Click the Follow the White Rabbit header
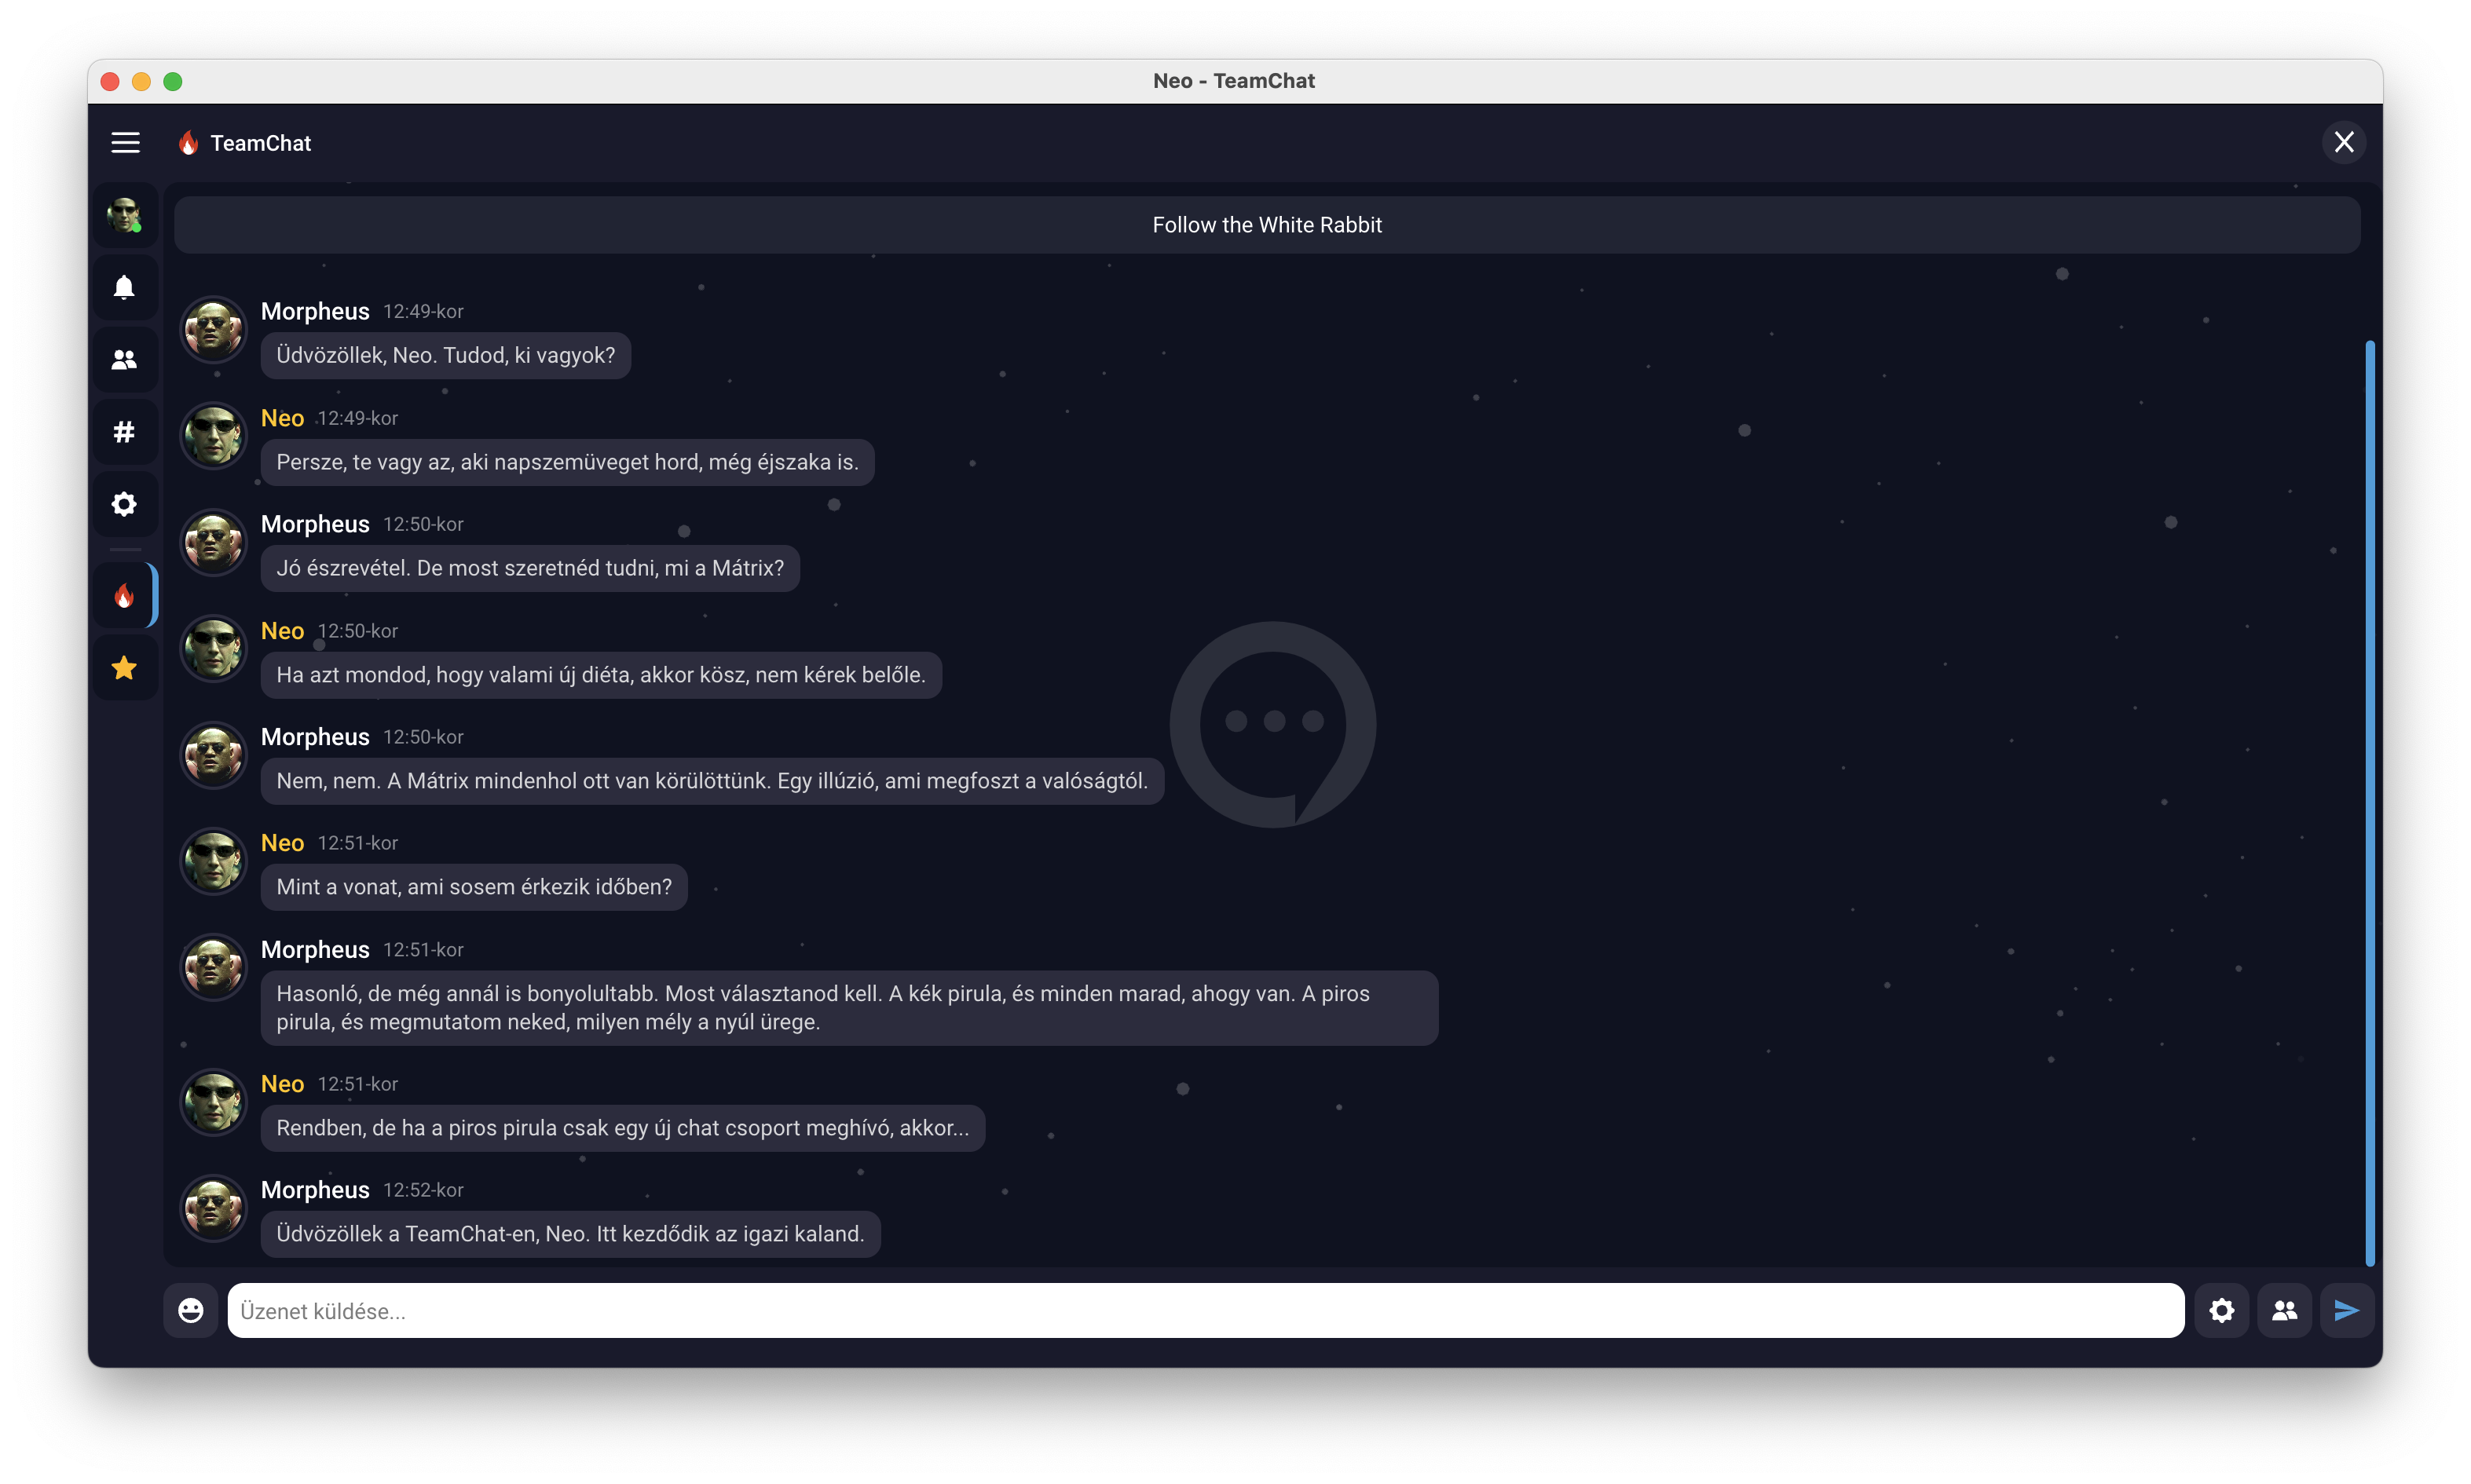The width and height of the screenshot is (2471, 1484). (x=1266, y=225)
